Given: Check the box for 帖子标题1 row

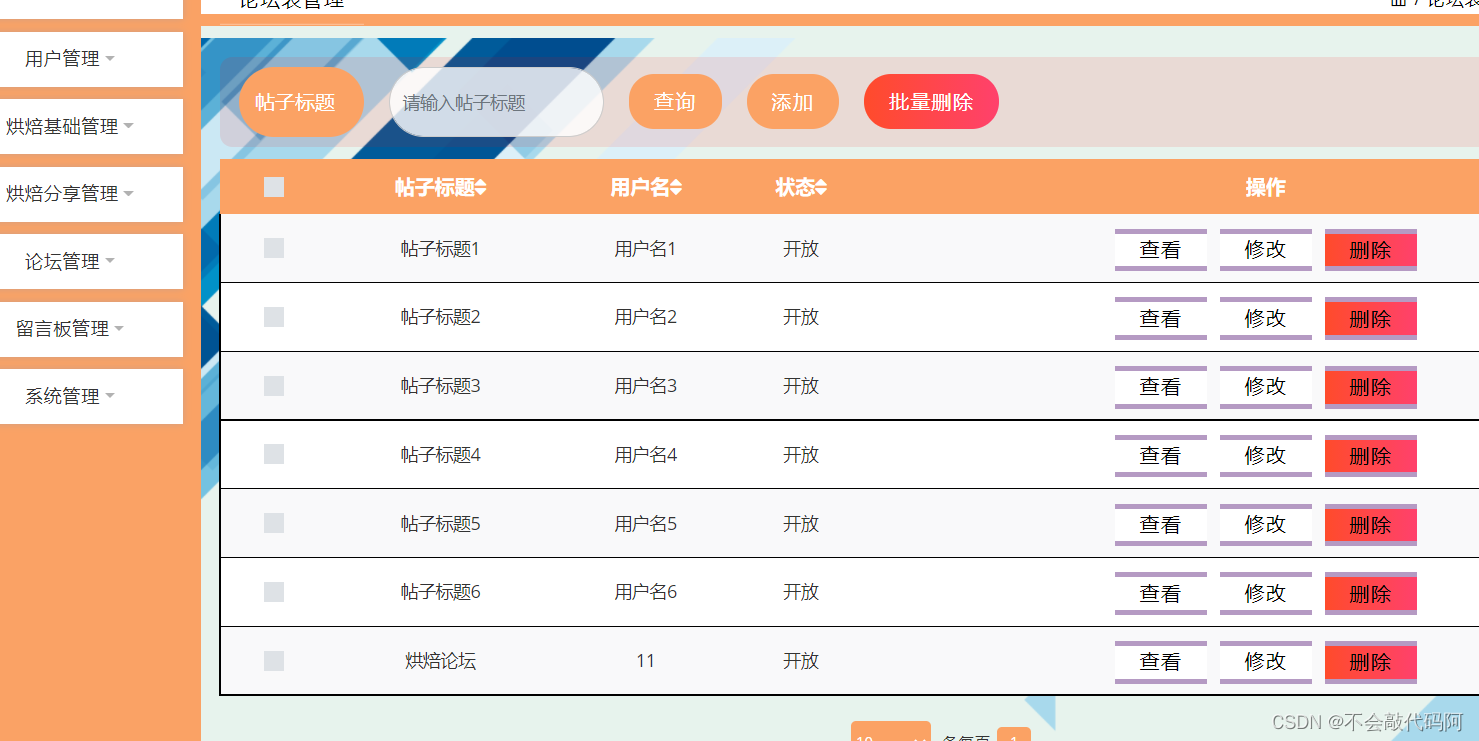Looking at the screenshot, I should point(274,248).
